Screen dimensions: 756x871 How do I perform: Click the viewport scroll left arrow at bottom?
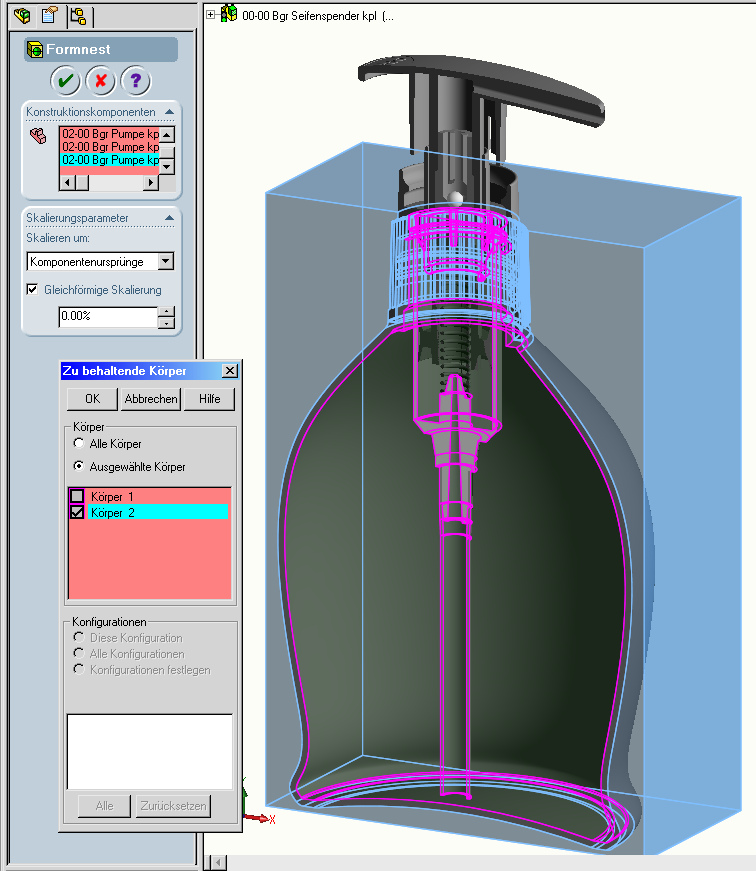pos(219,863)
